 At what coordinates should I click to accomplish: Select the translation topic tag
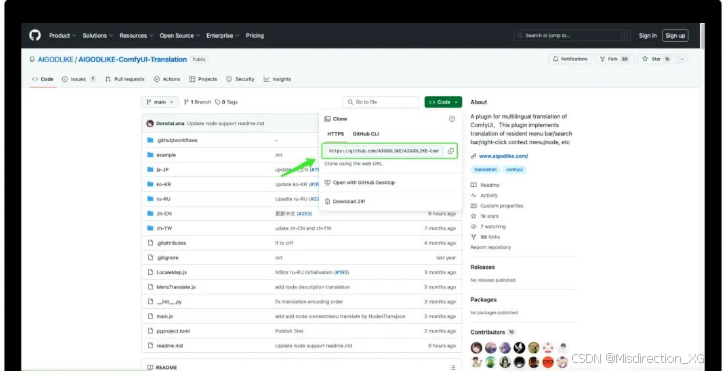tap(486, 170)
